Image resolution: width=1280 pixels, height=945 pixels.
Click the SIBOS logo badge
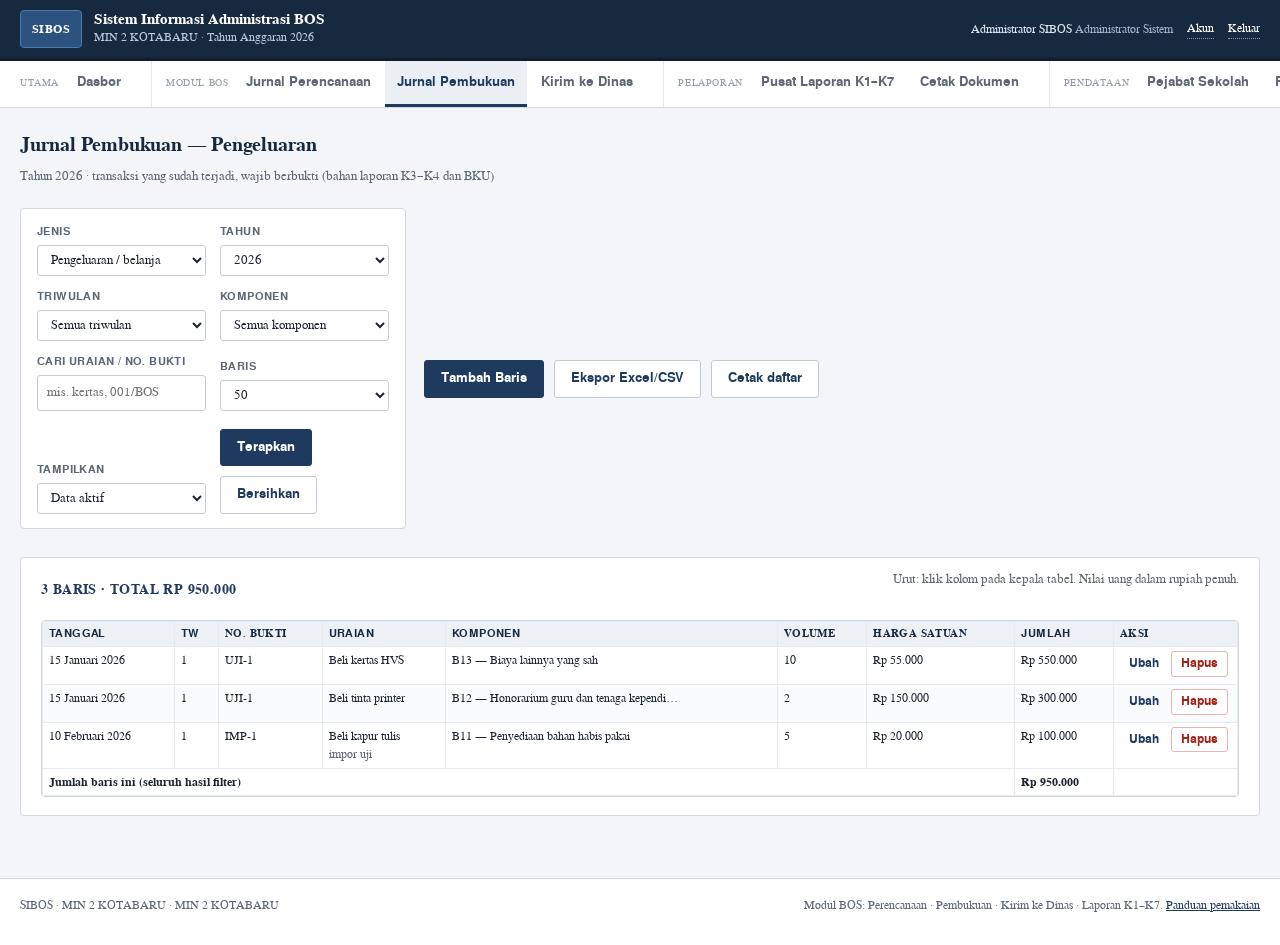[x=51, y=29]
